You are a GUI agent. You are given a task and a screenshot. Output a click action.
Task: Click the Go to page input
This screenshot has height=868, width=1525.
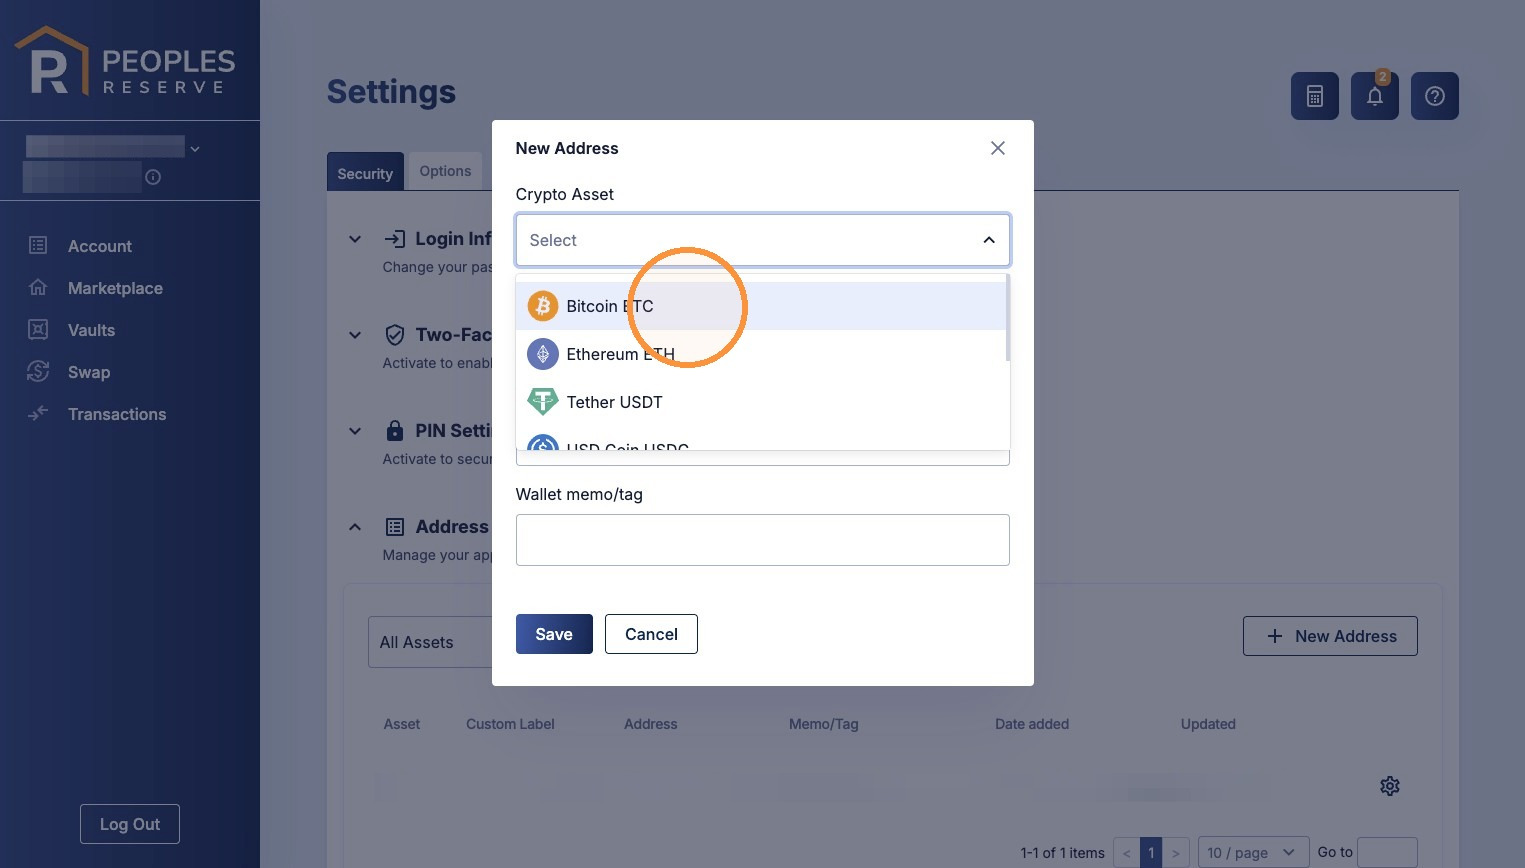pyautogui.click(x=1387, y=853)
